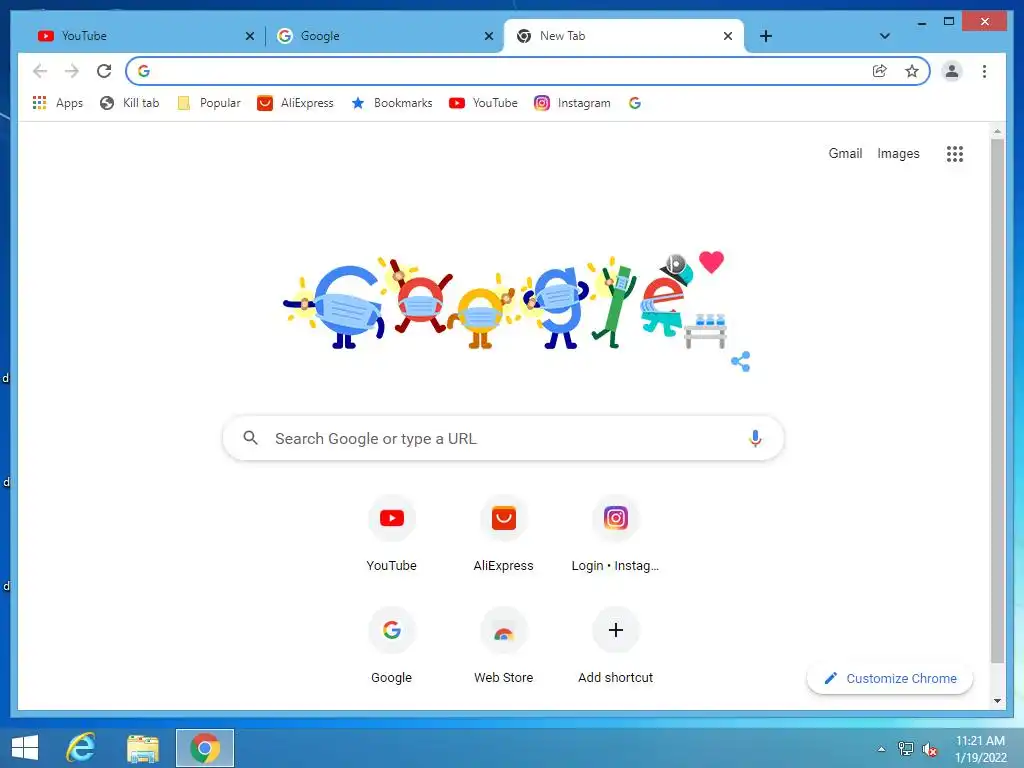
Task: Open the Instagram bookmark in bookmarks bar
Action: [572, 103]
